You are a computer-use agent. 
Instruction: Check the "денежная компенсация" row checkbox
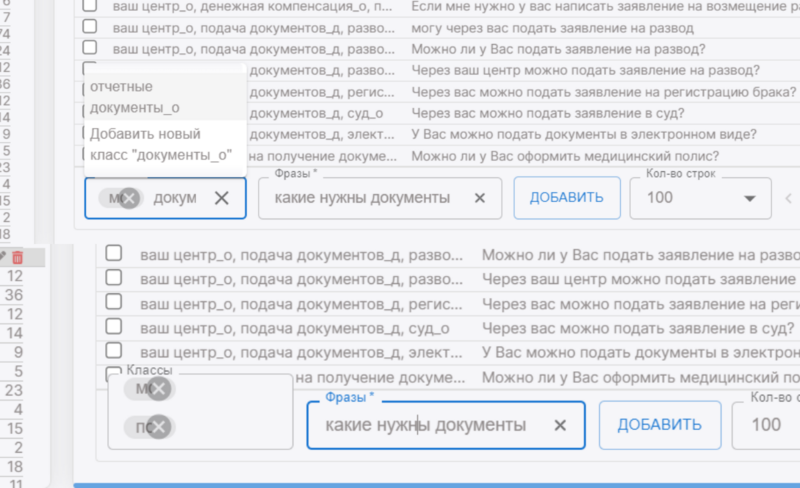[x=90, y=6]
